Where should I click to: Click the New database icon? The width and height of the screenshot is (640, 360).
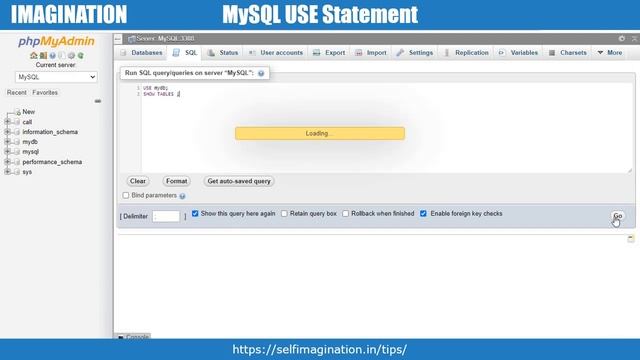pos(18,112)
